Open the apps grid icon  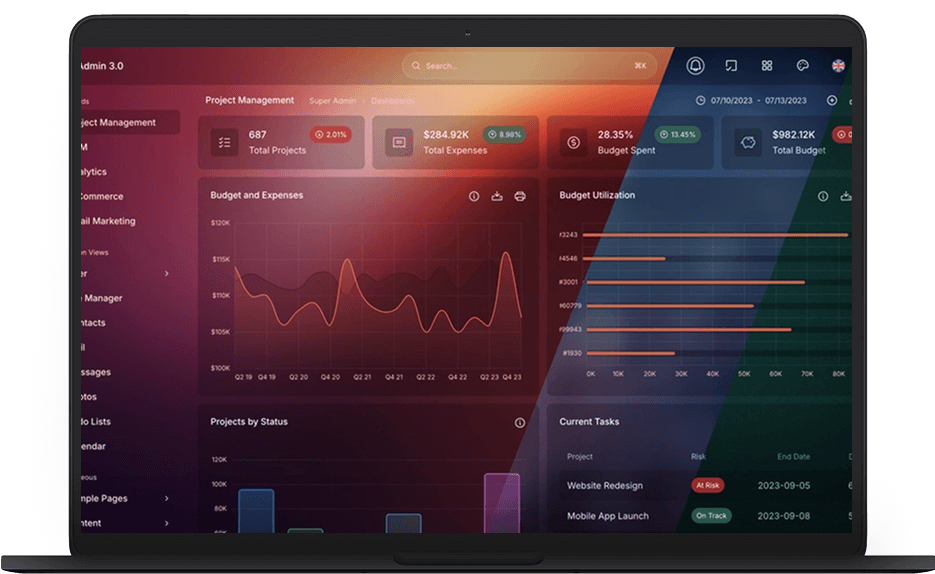click(x=767, y=66)
